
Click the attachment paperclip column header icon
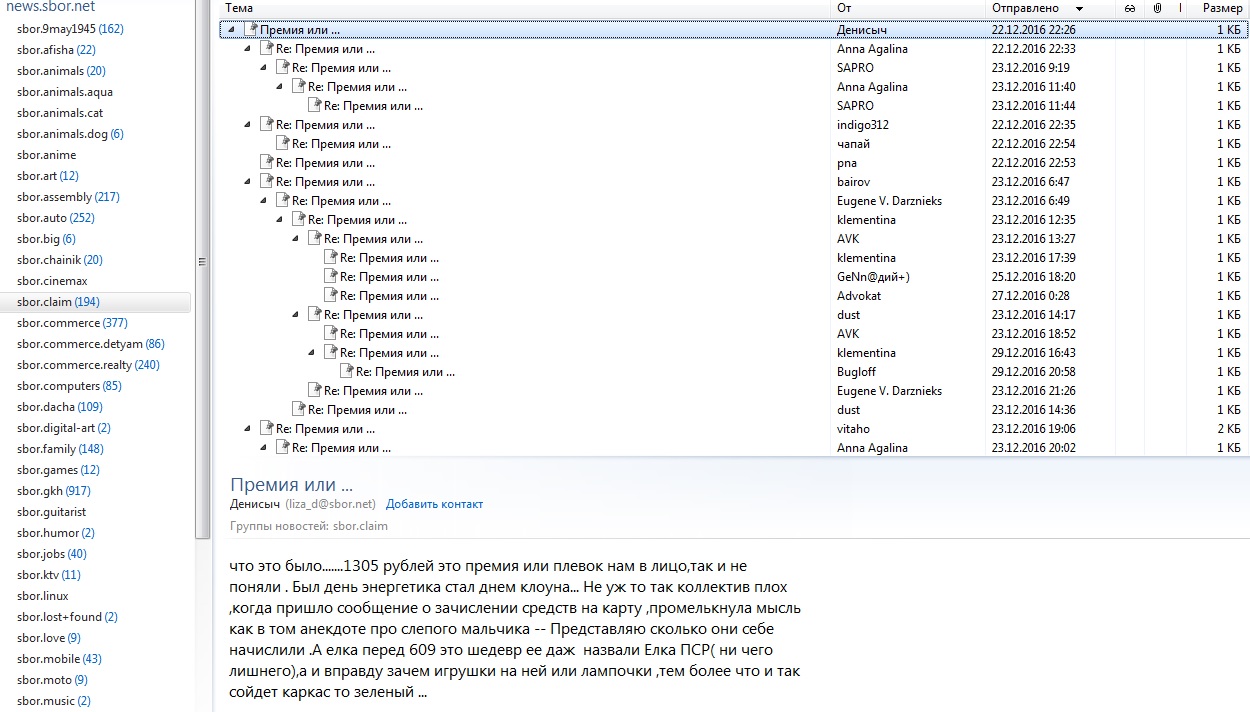[x=1157, y=8]
